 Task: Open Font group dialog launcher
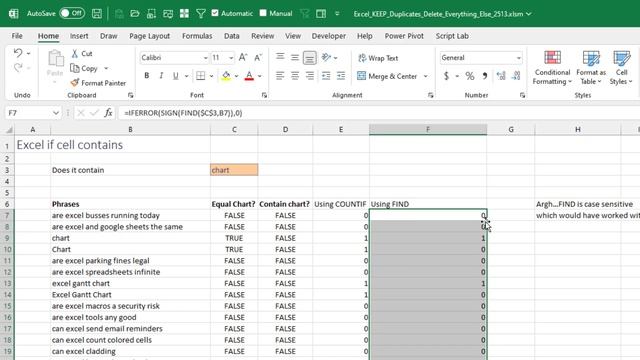(x=264, y=95)
